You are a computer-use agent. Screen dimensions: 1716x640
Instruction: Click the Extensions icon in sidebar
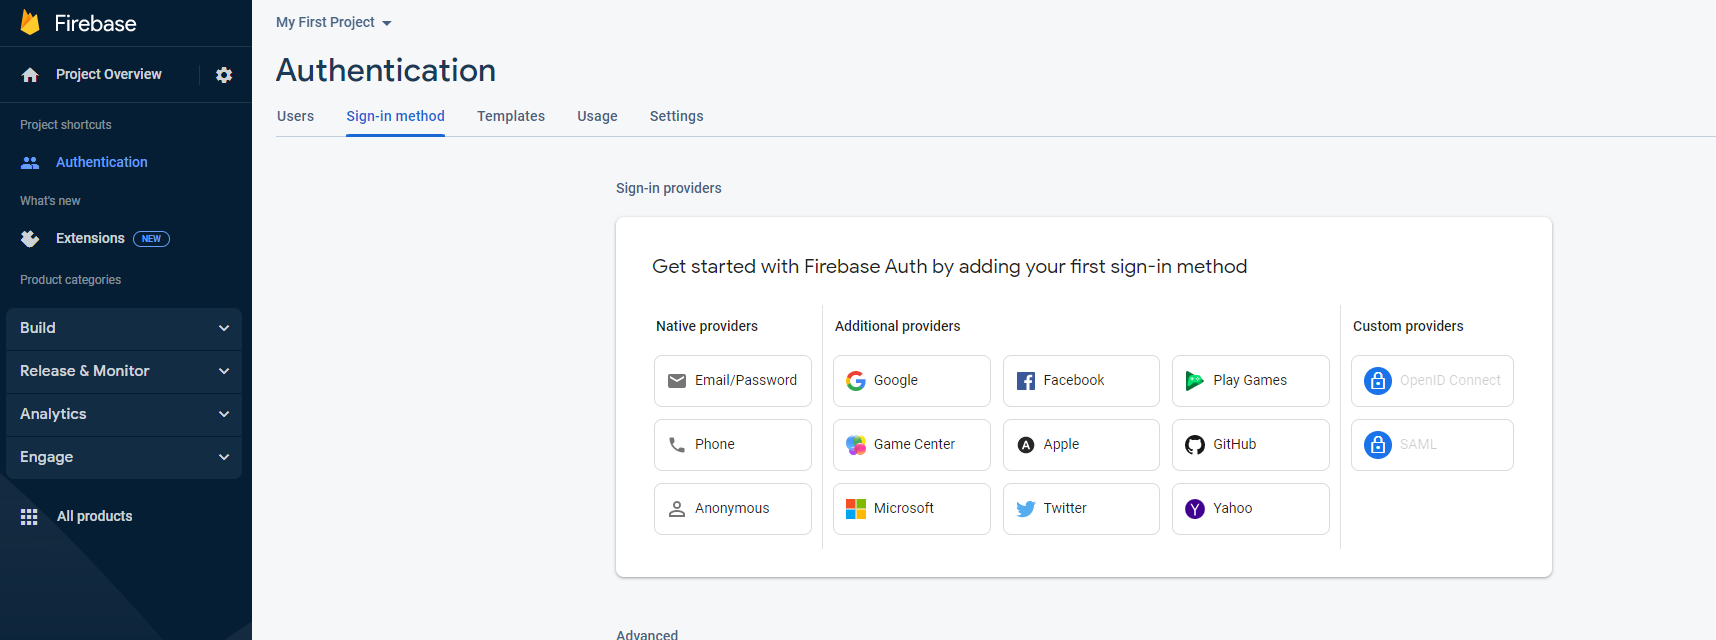tap(30, 239)
